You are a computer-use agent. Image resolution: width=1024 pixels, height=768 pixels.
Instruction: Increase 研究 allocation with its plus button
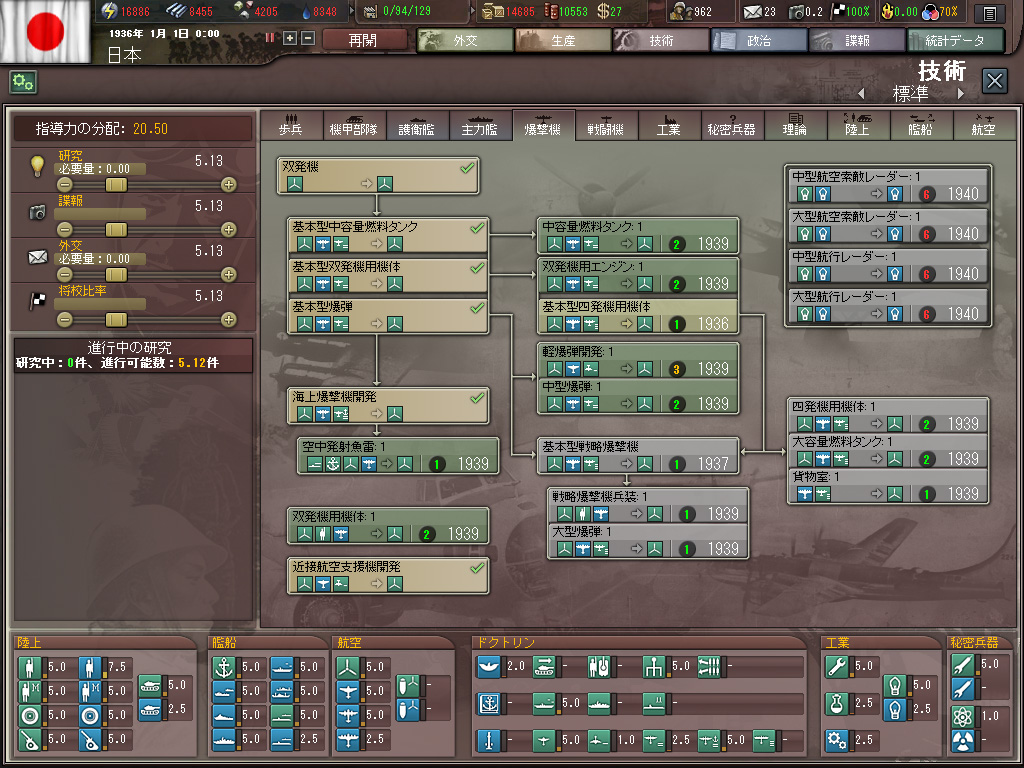pyautogui.click(x=229, y=185)
